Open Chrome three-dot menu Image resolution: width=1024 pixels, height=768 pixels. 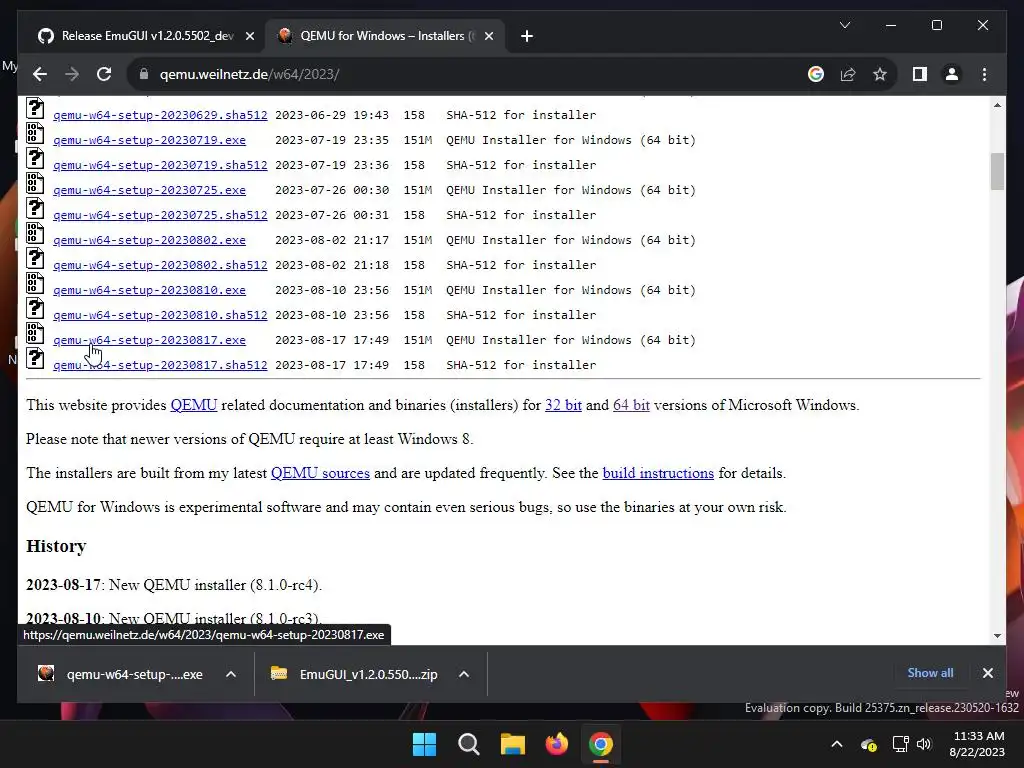click(984, 74)
